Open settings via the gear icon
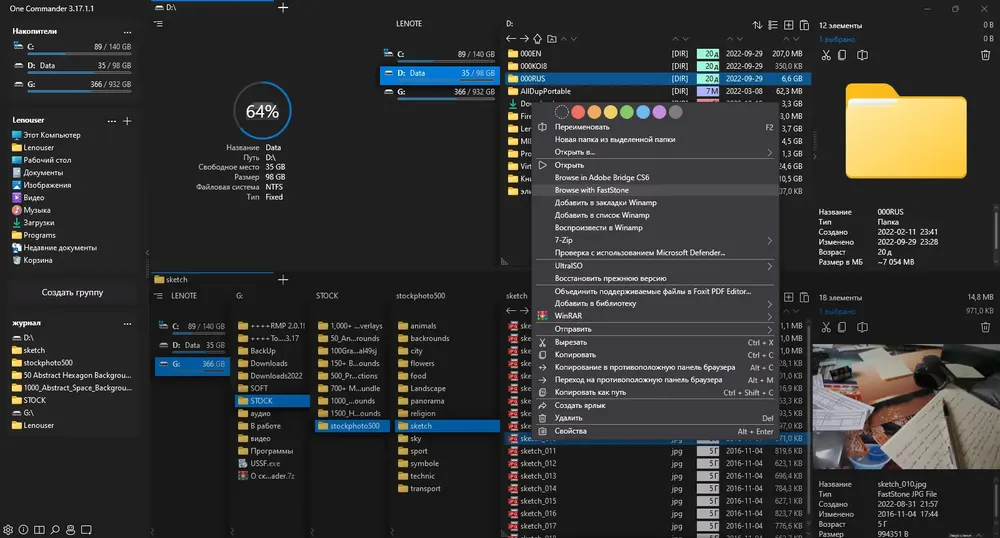Screen dimensions: 1000x538 8,530
